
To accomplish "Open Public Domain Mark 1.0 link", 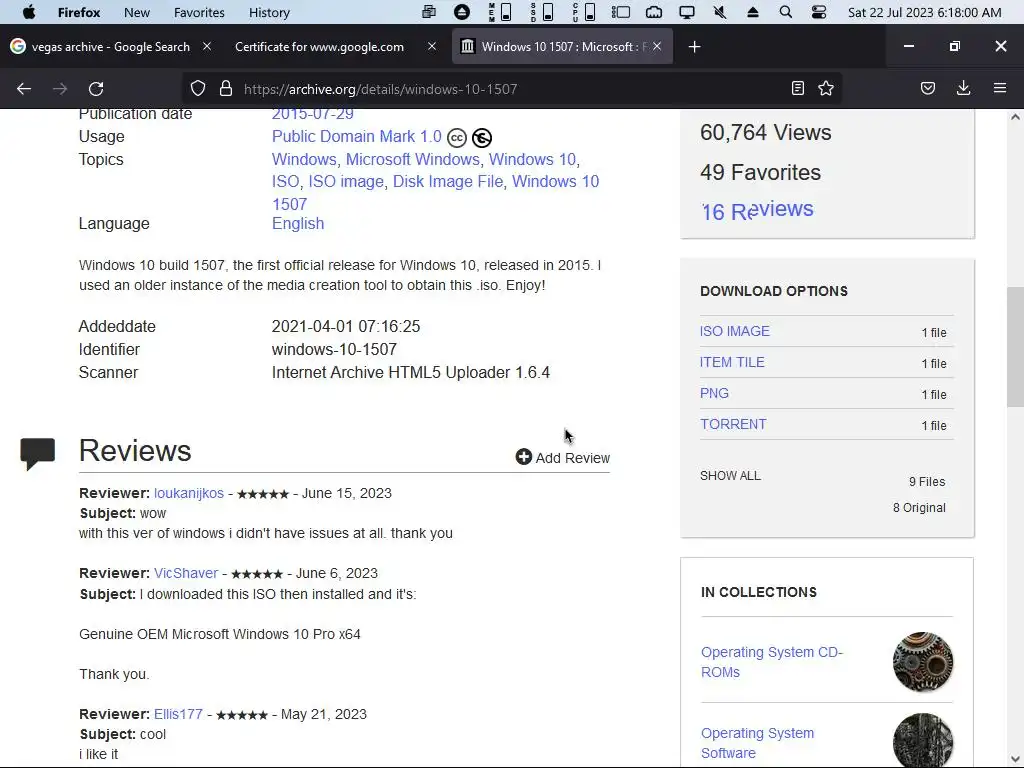I will (357, 136).
